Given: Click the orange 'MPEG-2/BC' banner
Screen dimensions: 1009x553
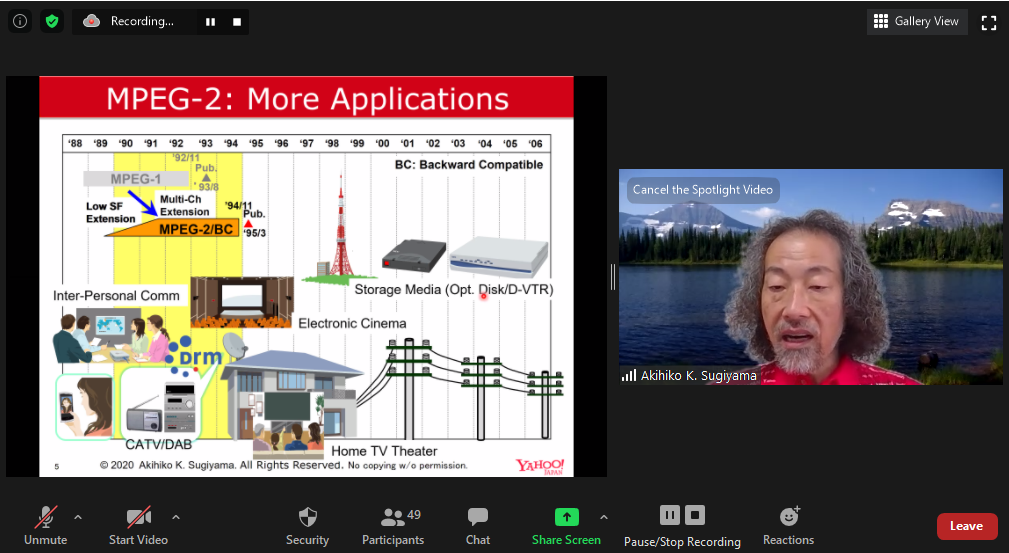Looking at the screenshot, I should pyautogui.click(x=172, y=227).
